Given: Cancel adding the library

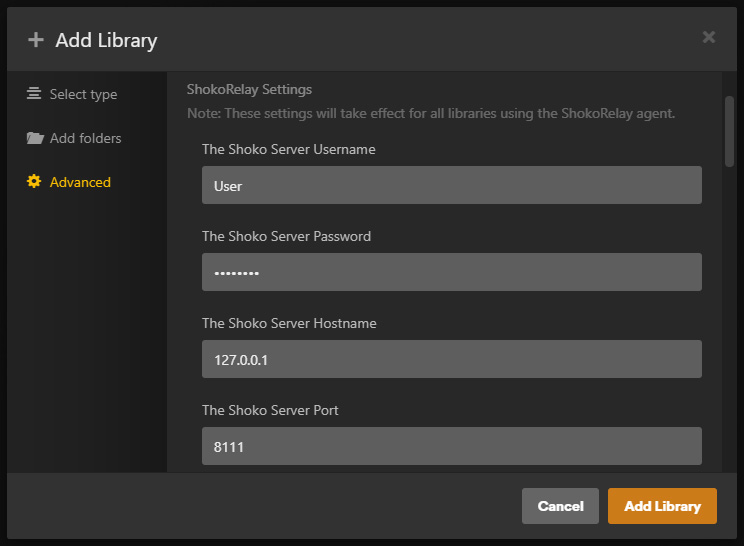Looking at the screenshot, I should coord(560,506).
